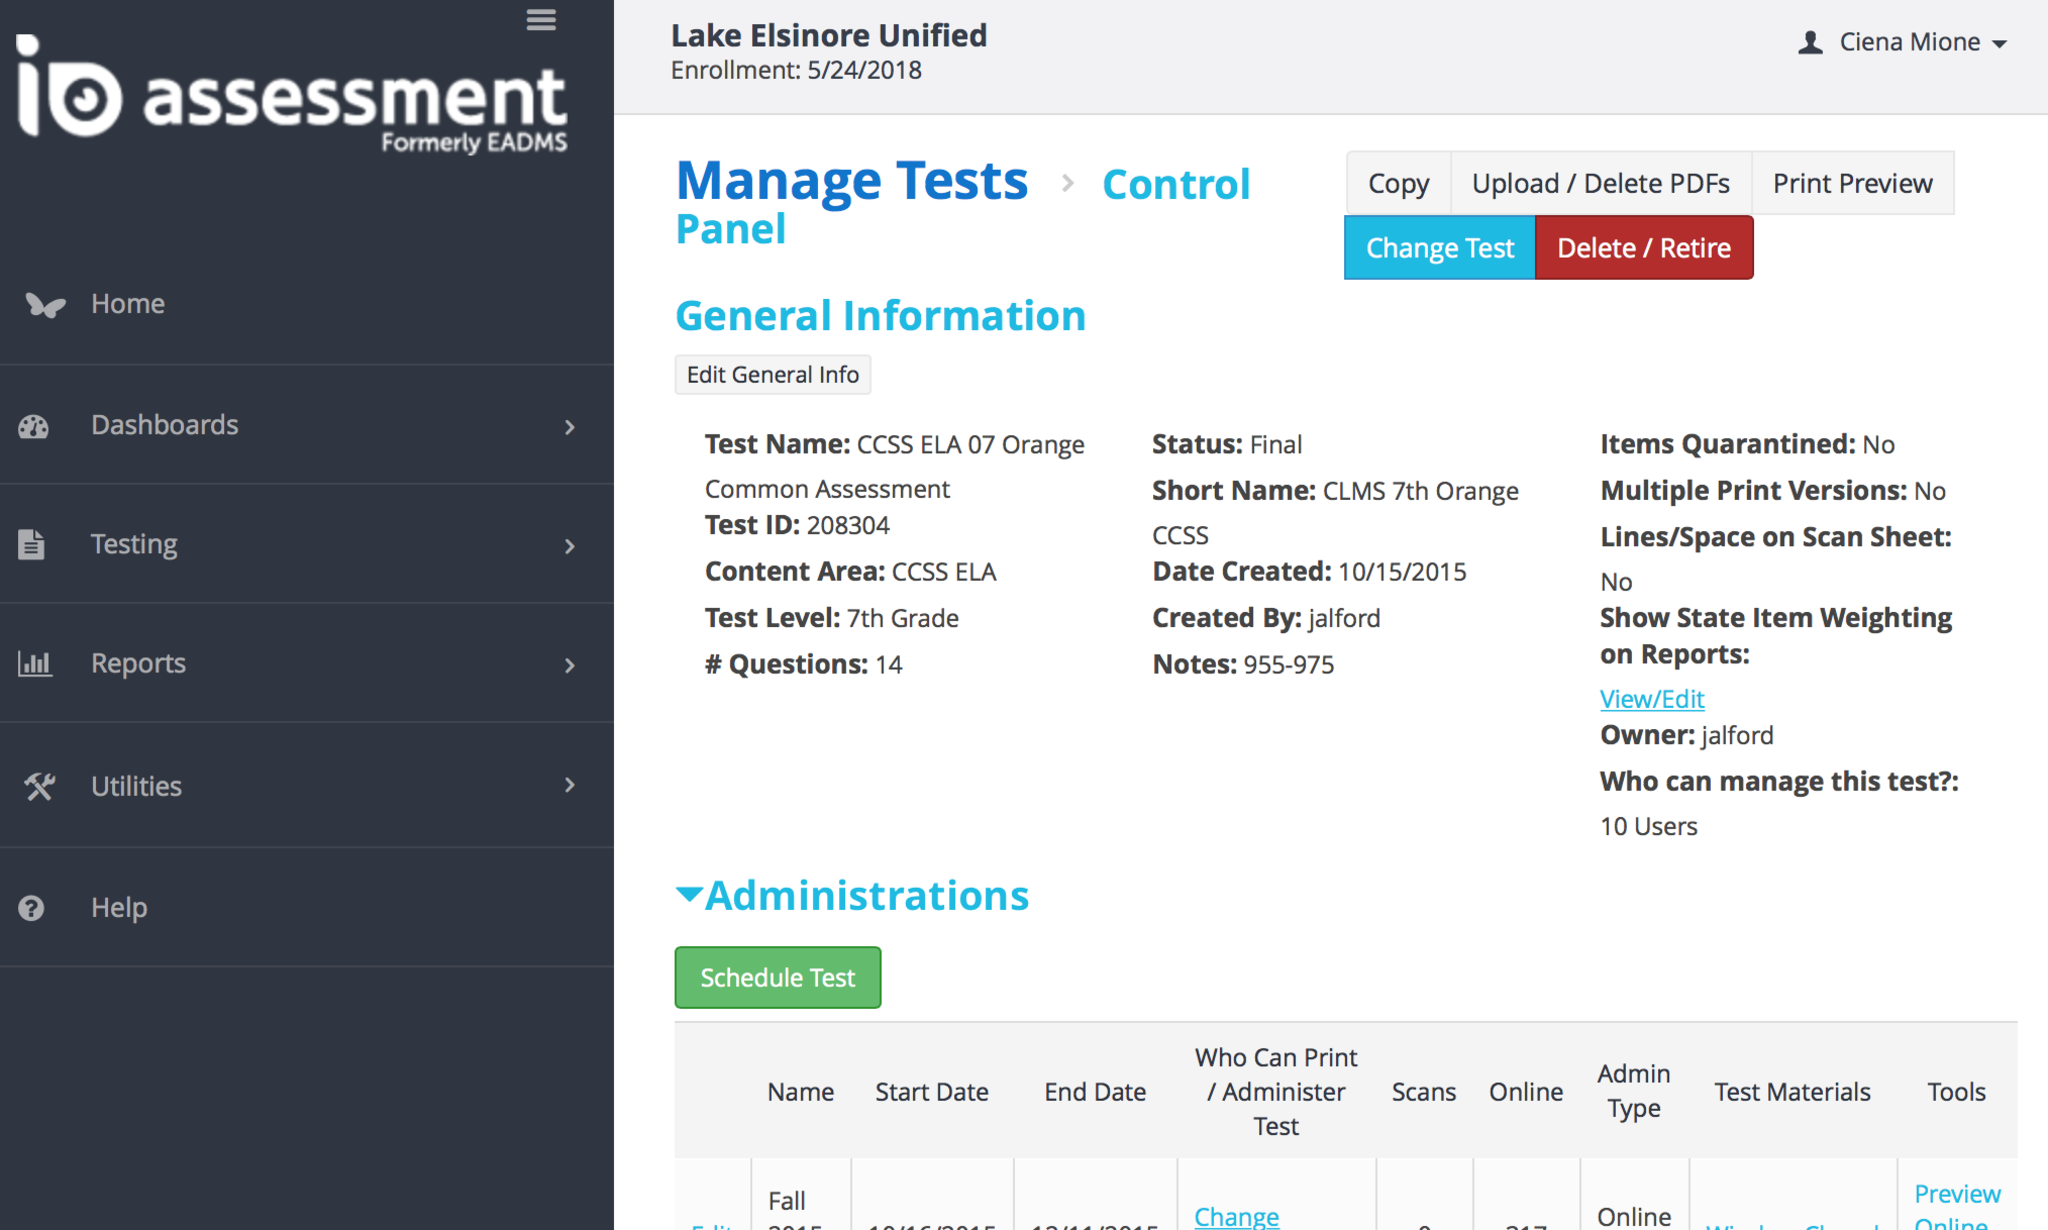Open the View/Edit state item weighting link
This screenshot has height=1230, width=2048.
coord(1651,698)
